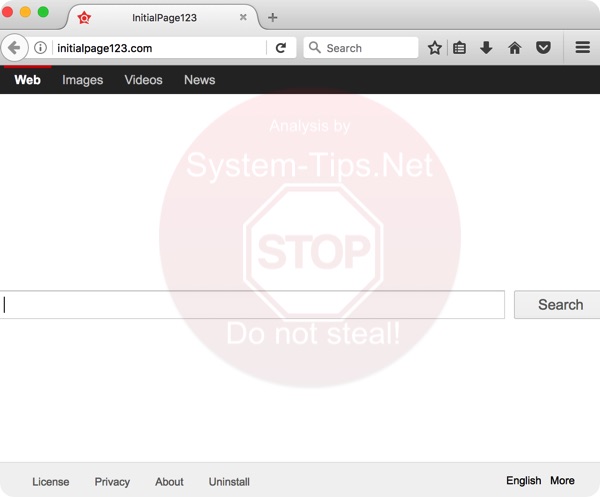Open a new tab with plus button
The image size is (600, 497).
[273, 17]
